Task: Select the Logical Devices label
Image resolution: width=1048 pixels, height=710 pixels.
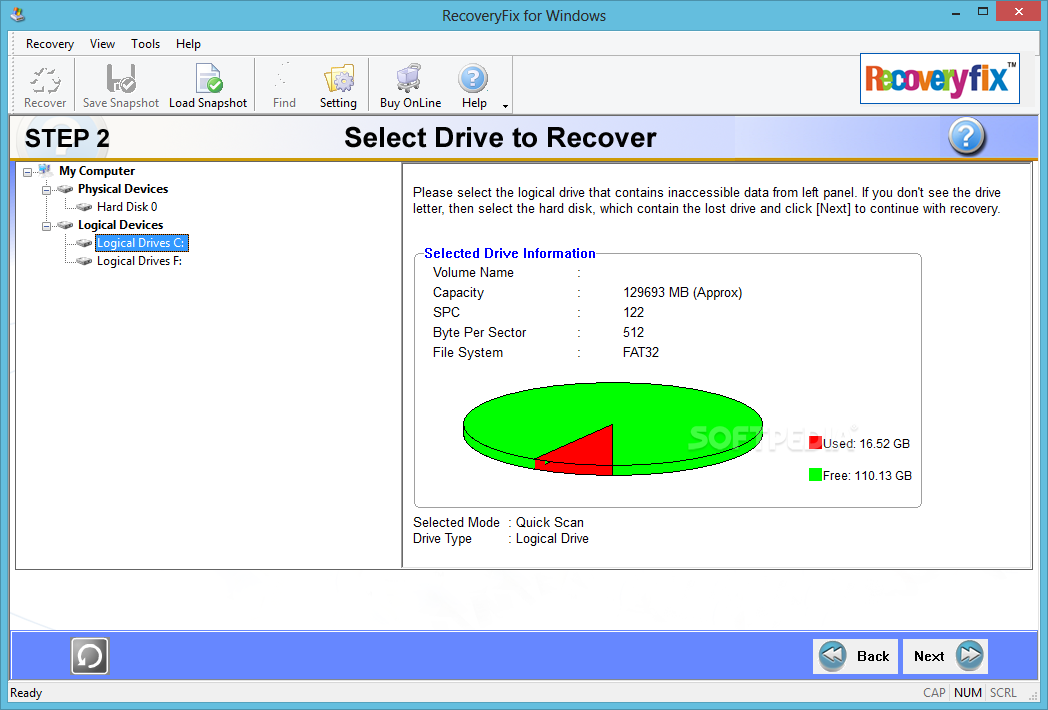Action: click(120, 225)
